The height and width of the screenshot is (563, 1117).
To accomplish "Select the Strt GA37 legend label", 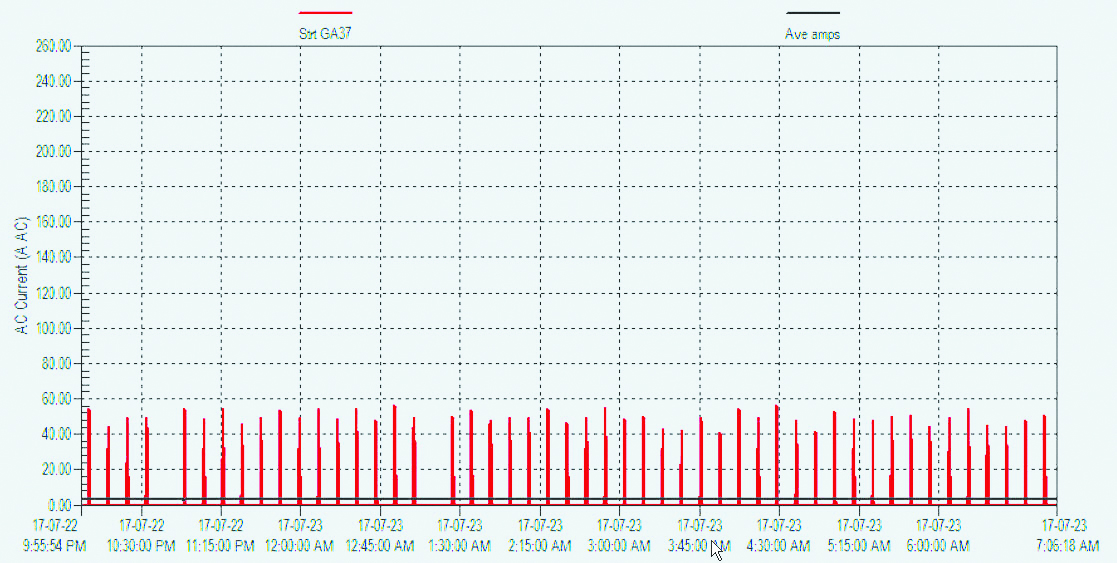I will 325,34.
